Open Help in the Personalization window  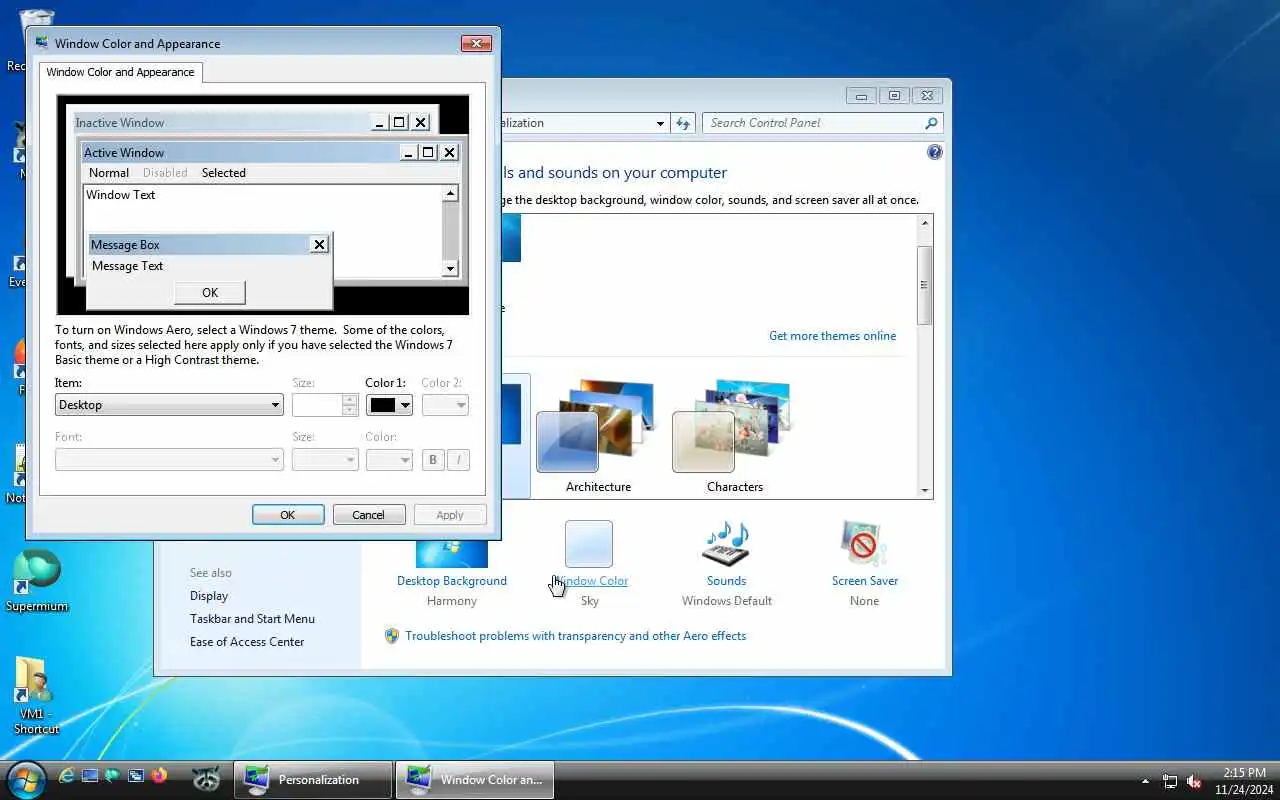click(x=935, y=152)
